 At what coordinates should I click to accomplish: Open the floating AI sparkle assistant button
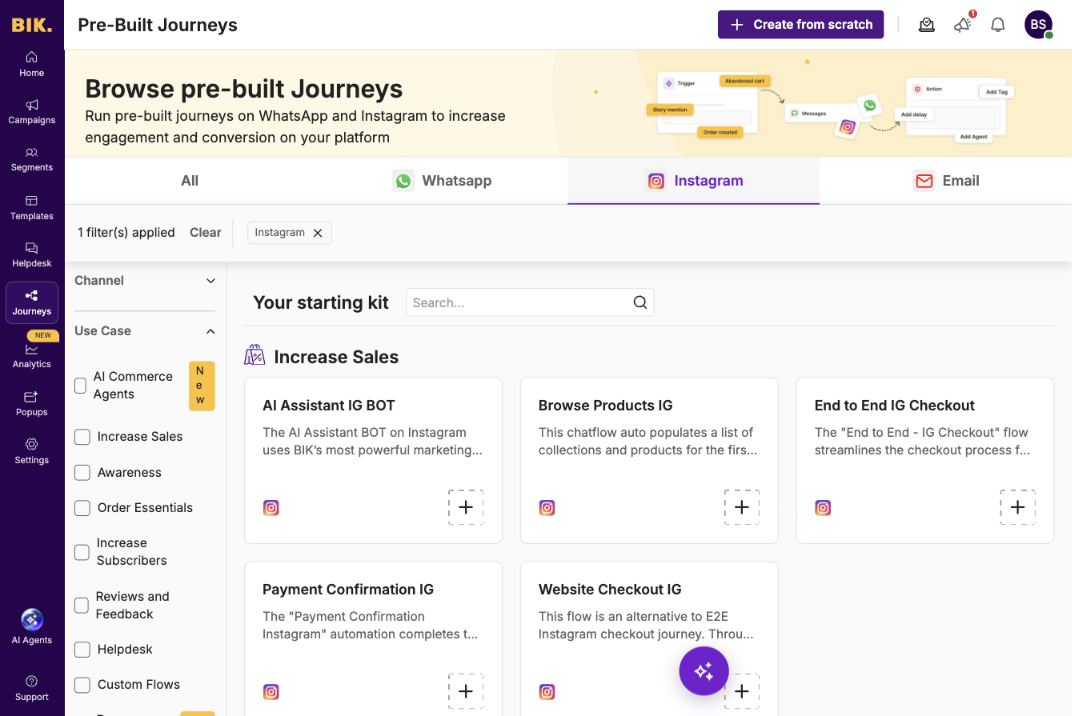point(704,671)
